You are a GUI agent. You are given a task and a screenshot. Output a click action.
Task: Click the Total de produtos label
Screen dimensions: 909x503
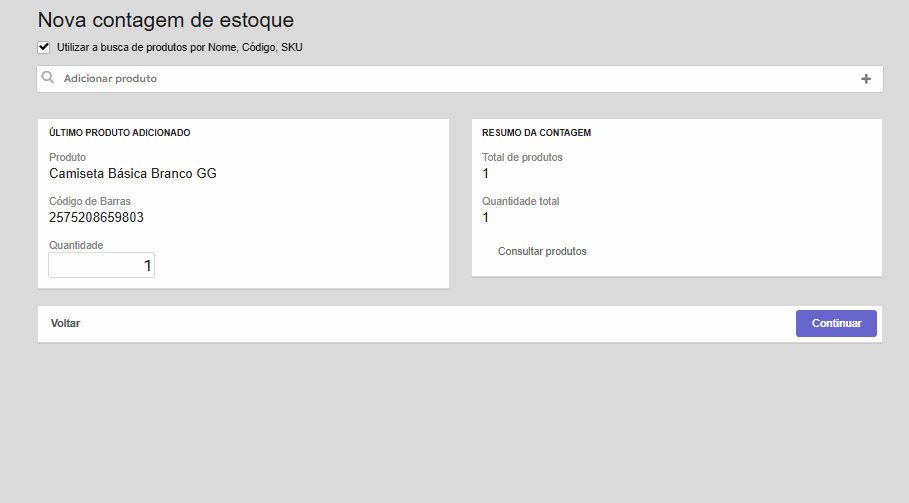522,157
